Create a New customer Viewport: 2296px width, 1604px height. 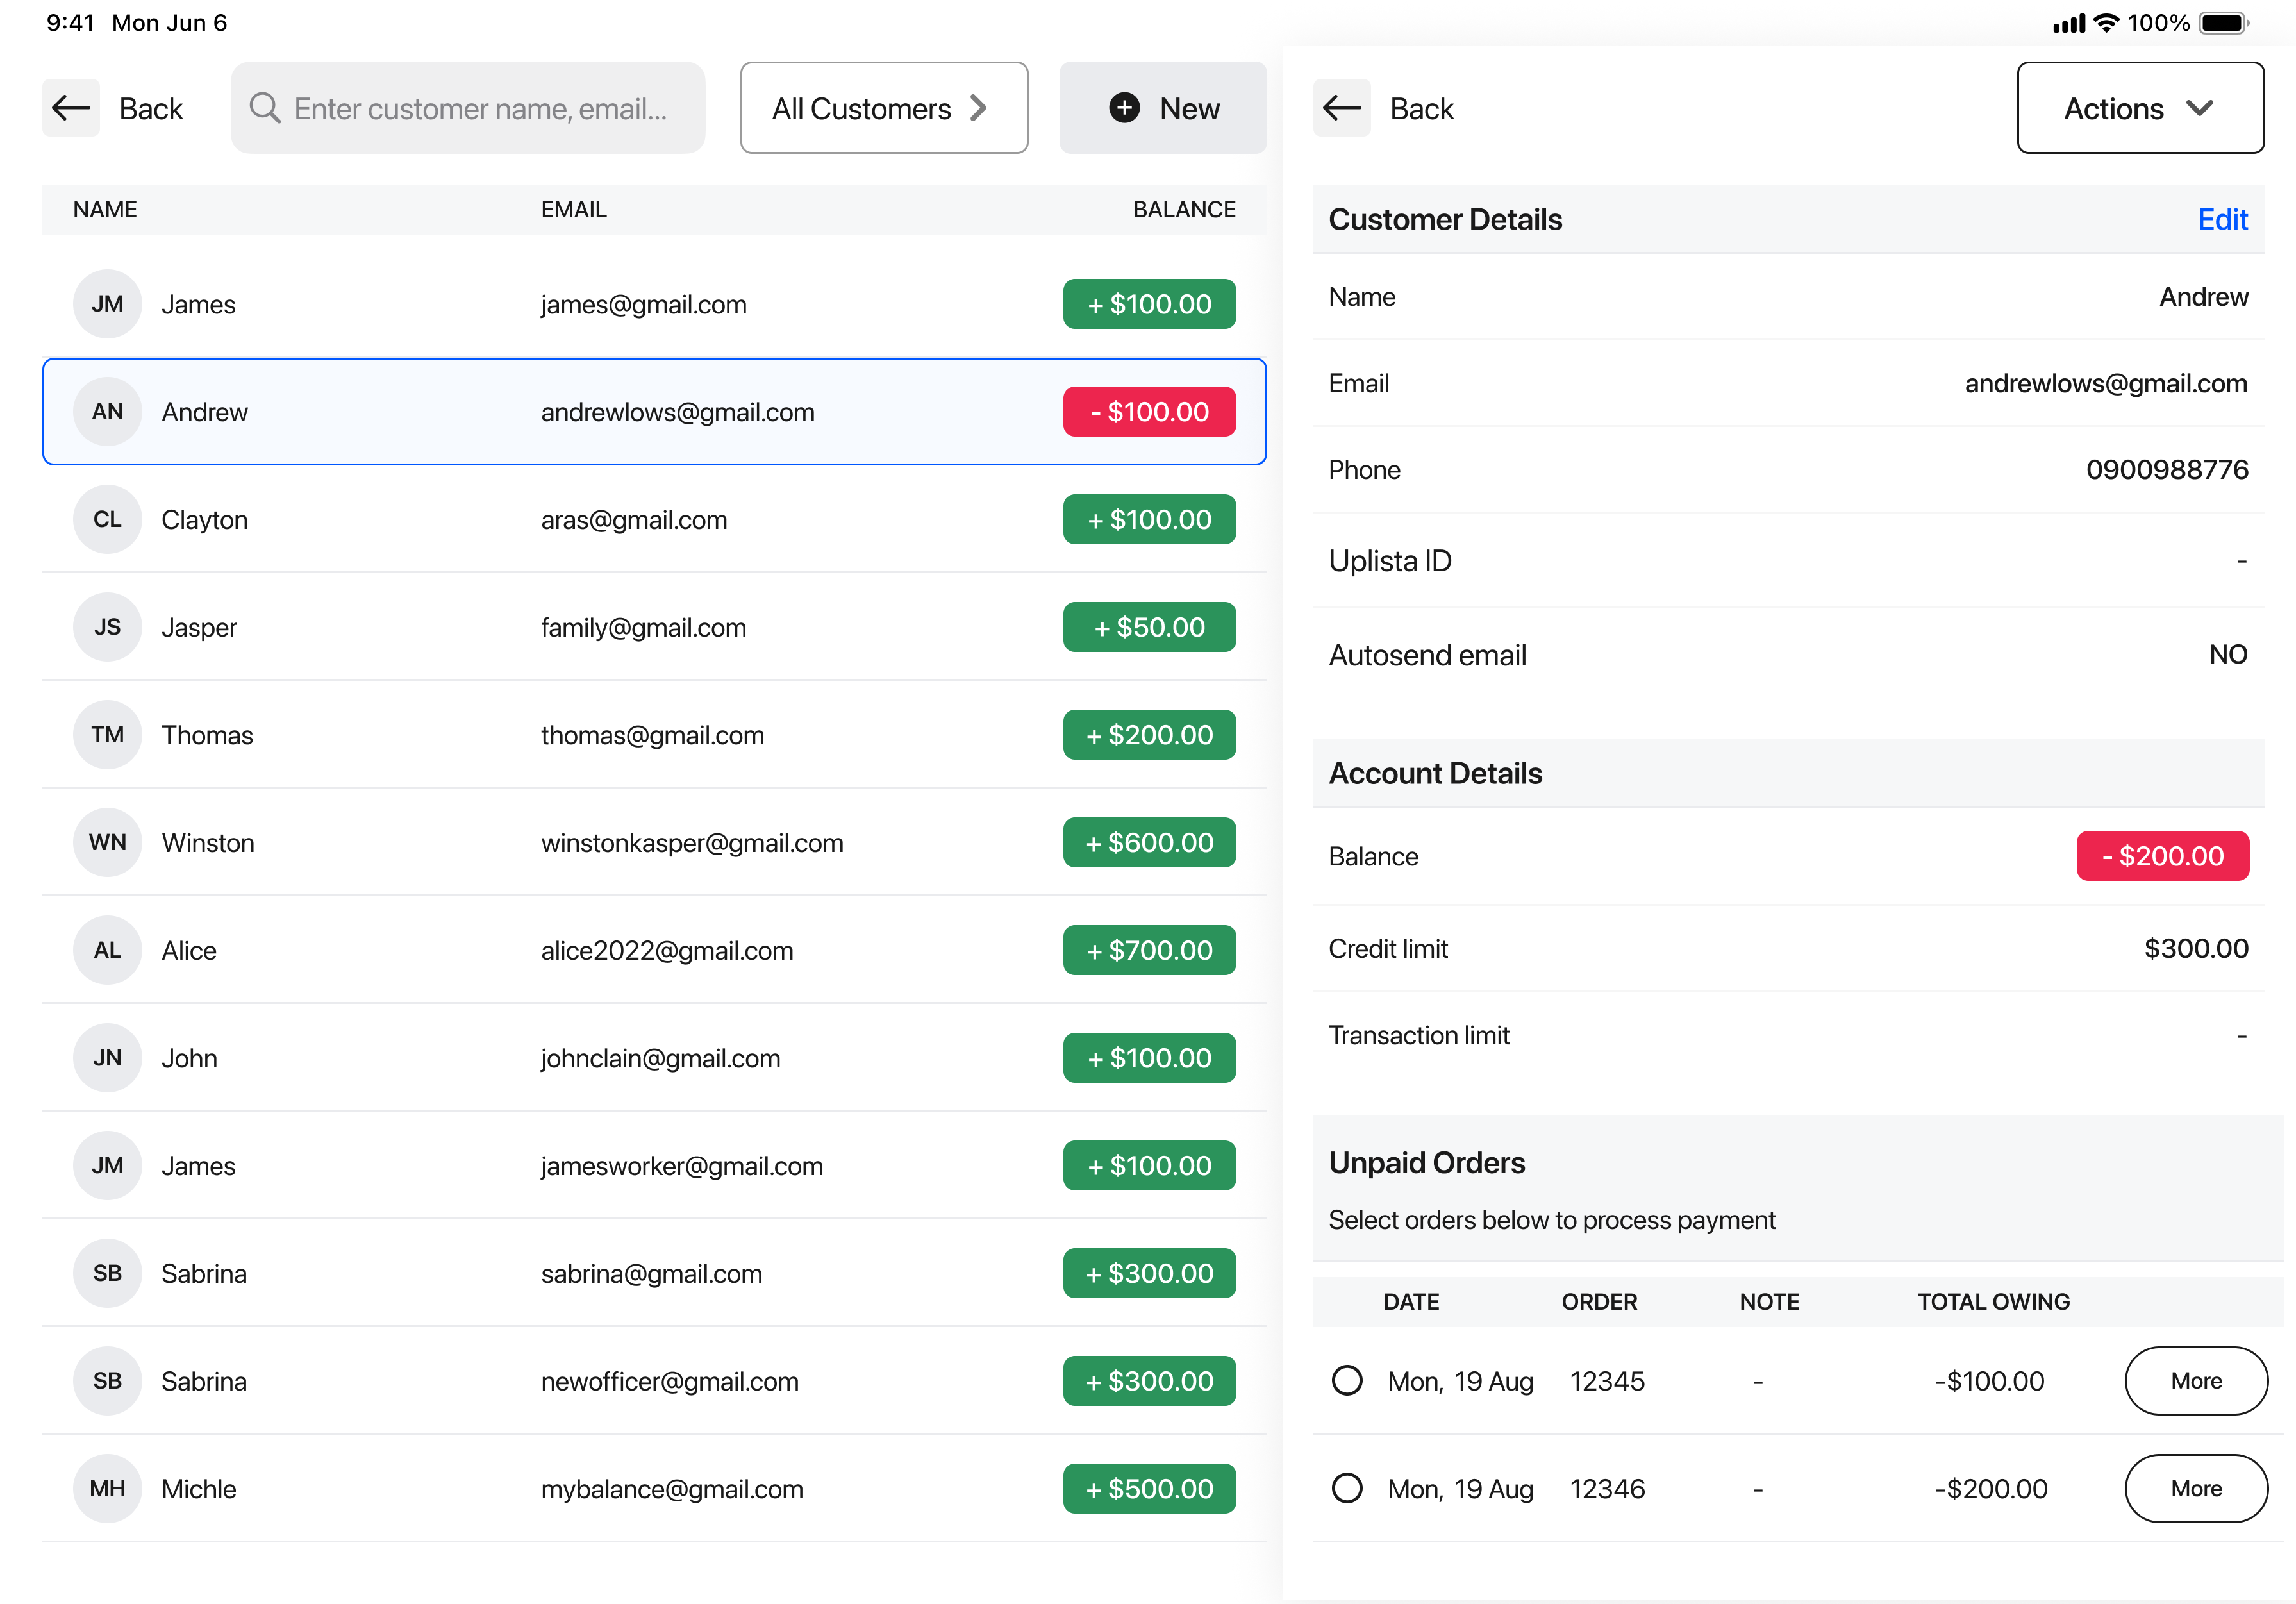tap(1162, 108)
